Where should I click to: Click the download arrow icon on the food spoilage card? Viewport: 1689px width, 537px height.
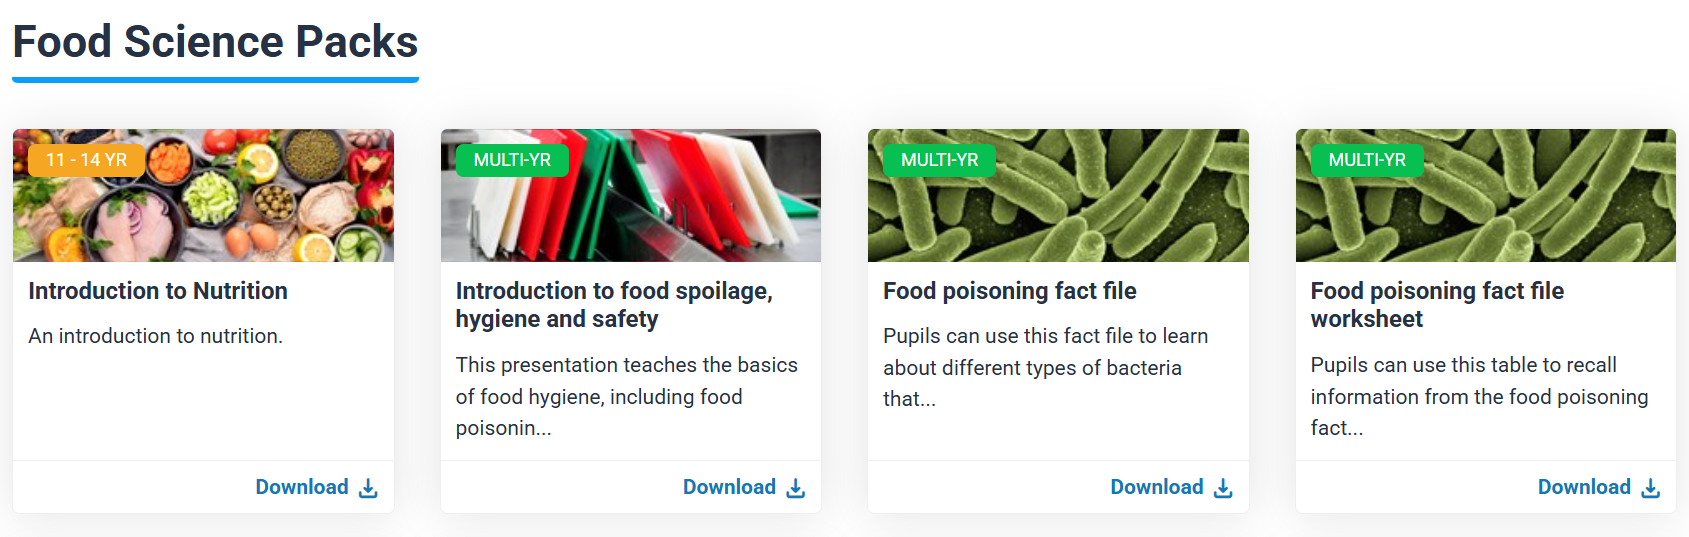[796, 488]
